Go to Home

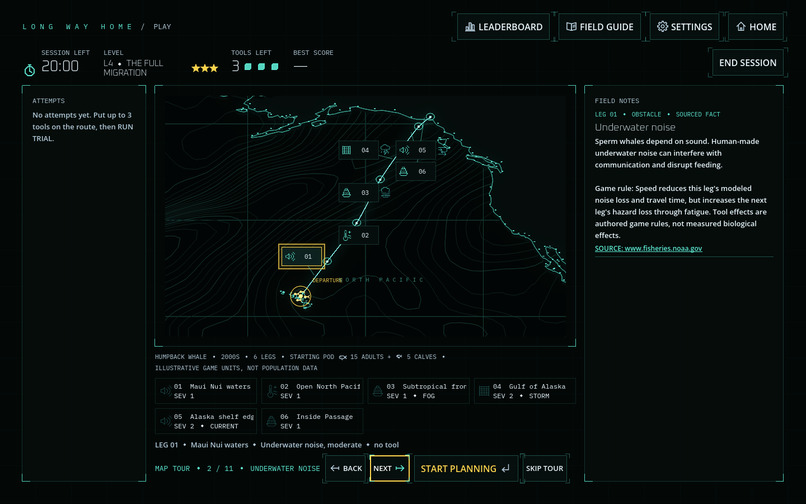[x=756, y=27]
